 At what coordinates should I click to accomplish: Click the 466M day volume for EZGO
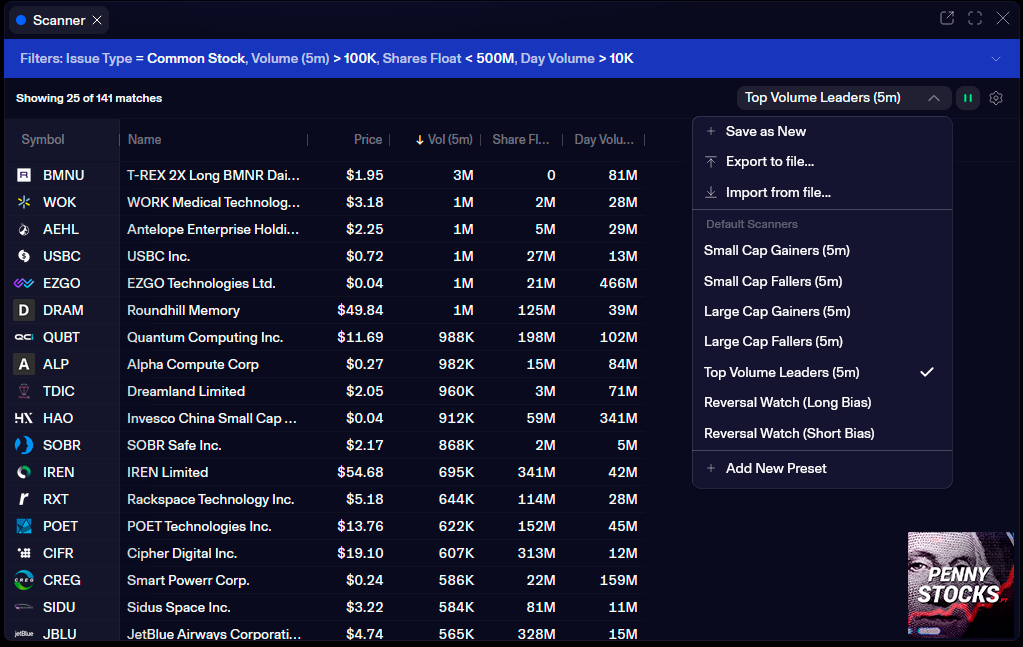[x=618, y=283]
